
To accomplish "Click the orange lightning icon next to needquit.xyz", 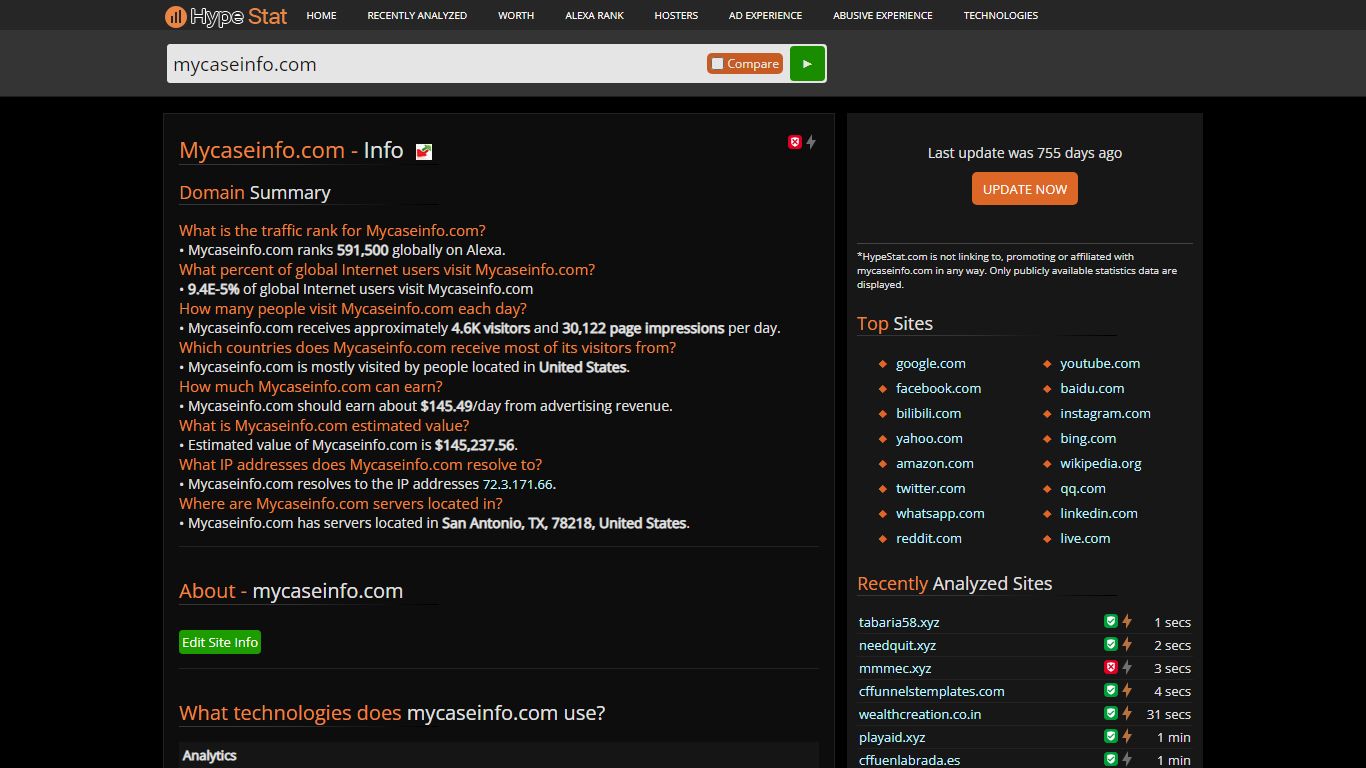I will (x=1127, y=644).
